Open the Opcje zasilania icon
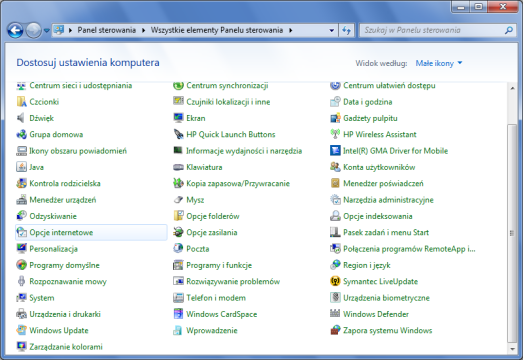This screenshot has height=360, width=523. click(x=178, y=233)
